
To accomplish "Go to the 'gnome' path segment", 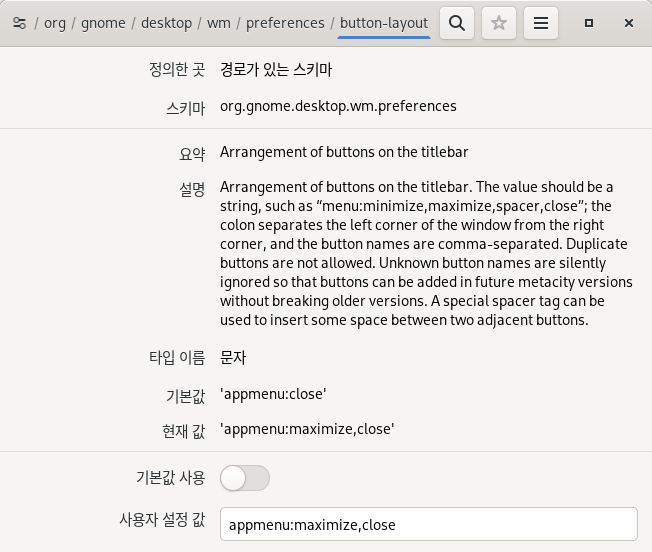I will coord(103,23).
